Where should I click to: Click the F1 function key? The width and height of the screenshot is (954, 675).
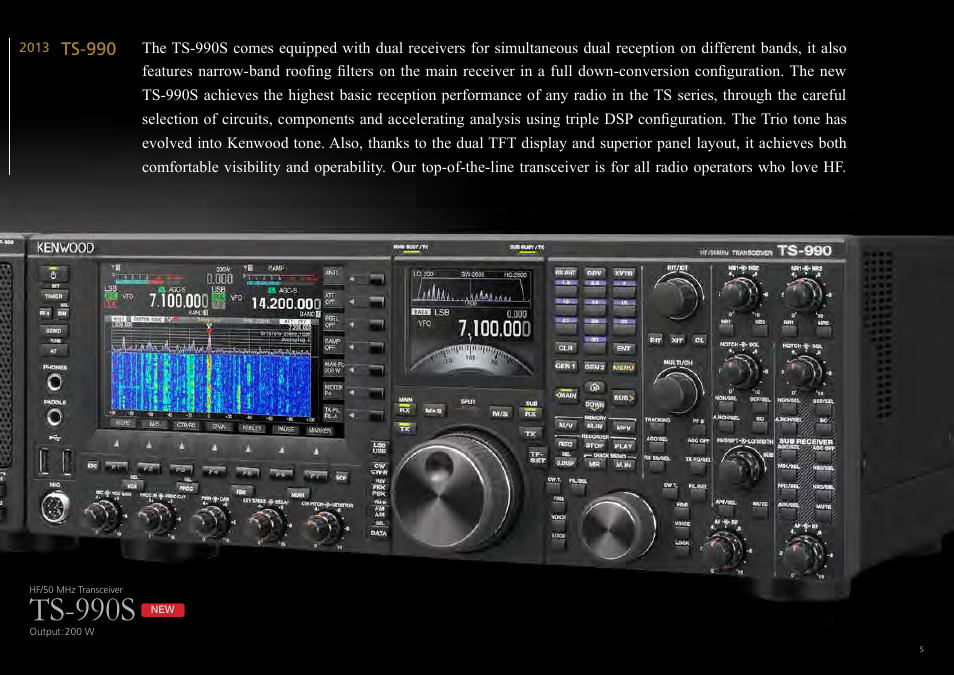116,467
